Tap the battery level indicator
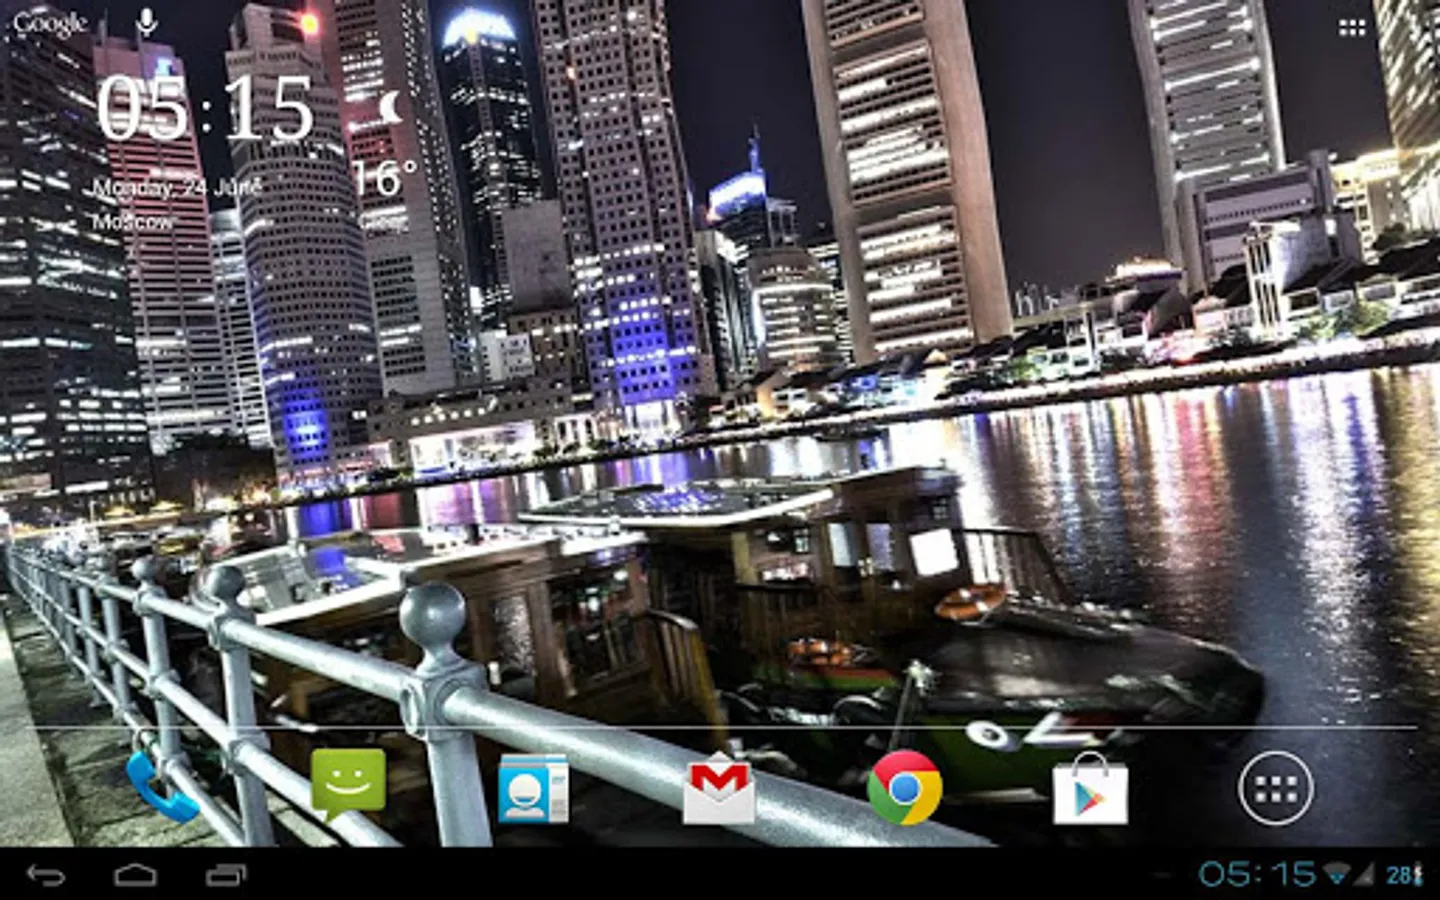Image resolution: width=1440 pixels, height=900 pixels. 1403,875
